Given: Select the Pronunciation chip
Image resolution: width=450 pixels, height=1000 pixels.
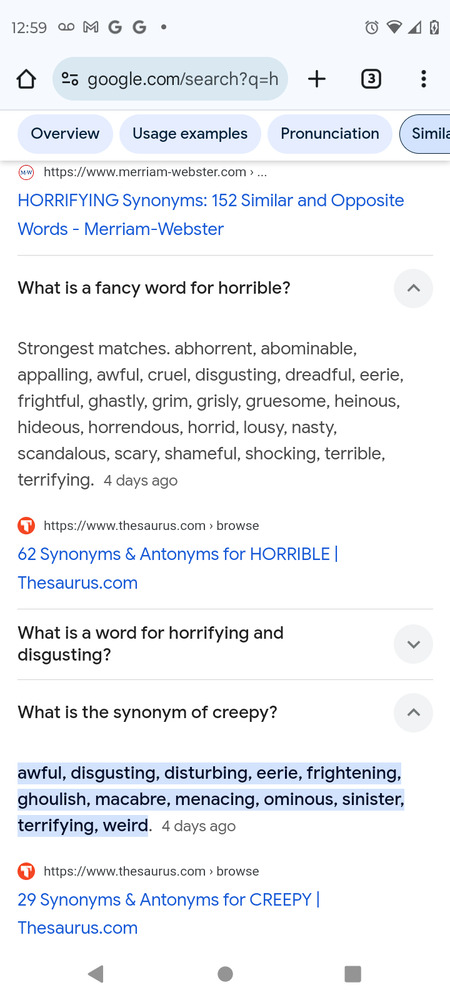Looking at the screenshot, I should pyautogui.click(x=330, y=134).
